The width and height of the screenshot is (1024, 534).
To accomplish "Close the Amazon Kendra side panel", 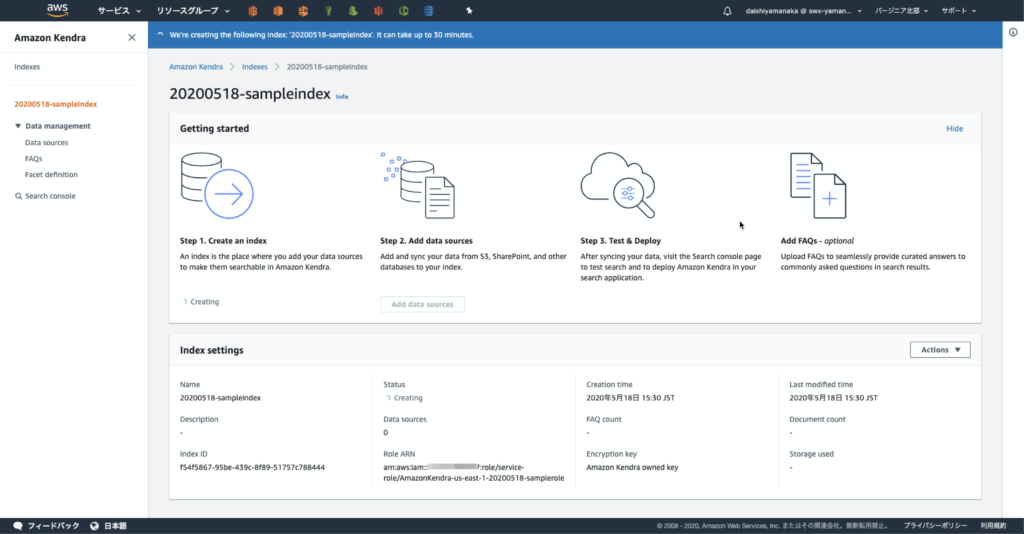I will (132, 38).
